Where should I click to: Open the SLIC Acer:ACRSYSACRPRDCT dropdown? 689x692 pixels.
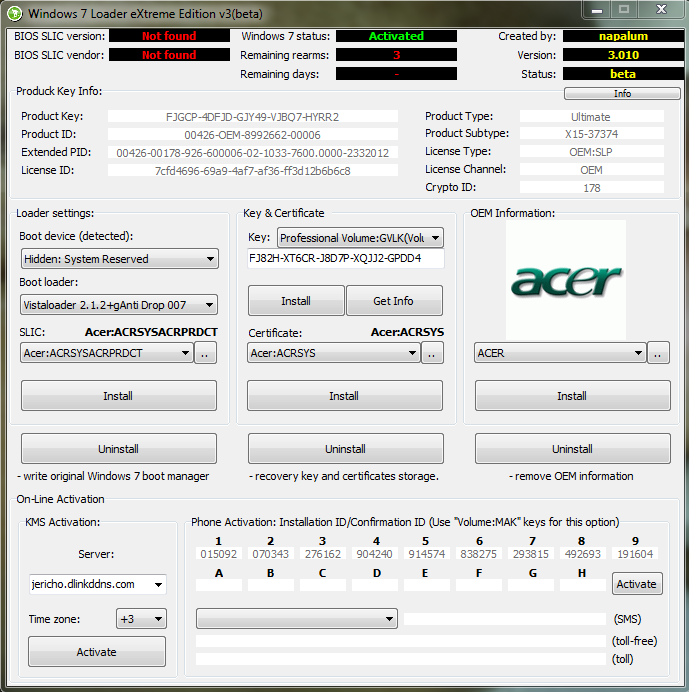click(107, 353)
